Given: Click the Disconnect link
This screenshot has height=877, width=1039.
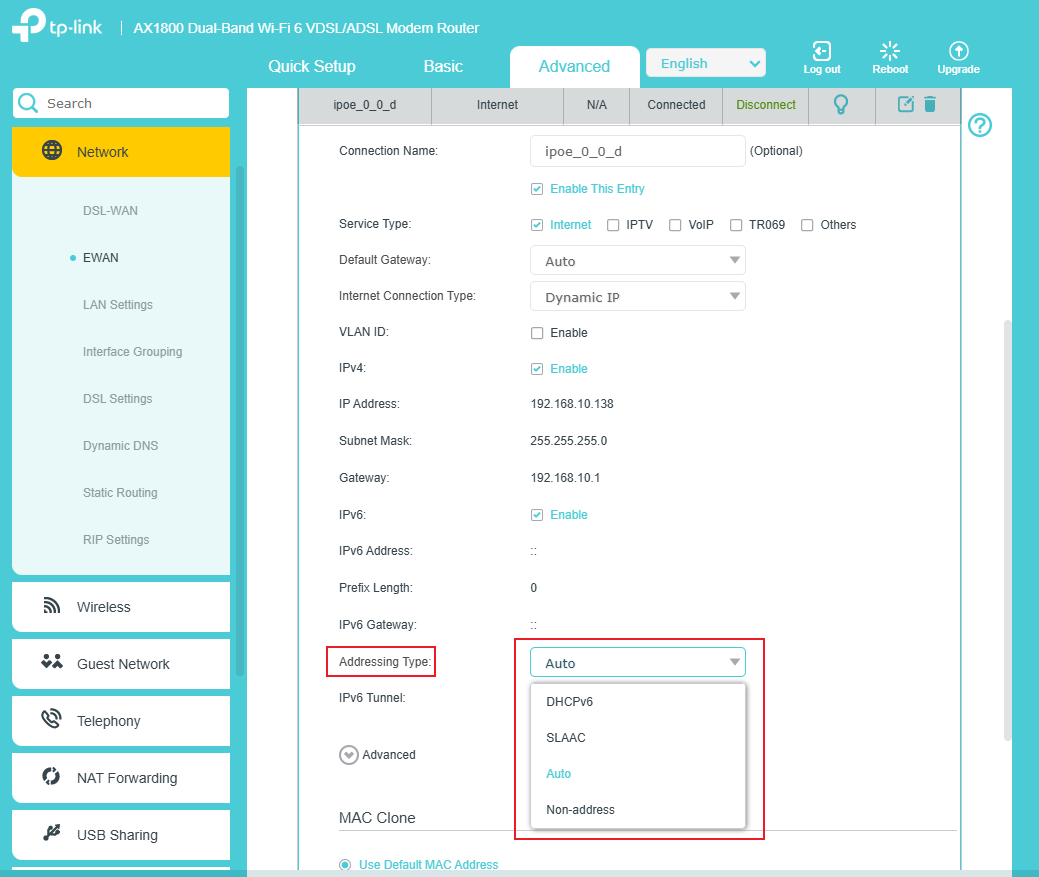Looking at the screenshot, I should tap(766, 105).
